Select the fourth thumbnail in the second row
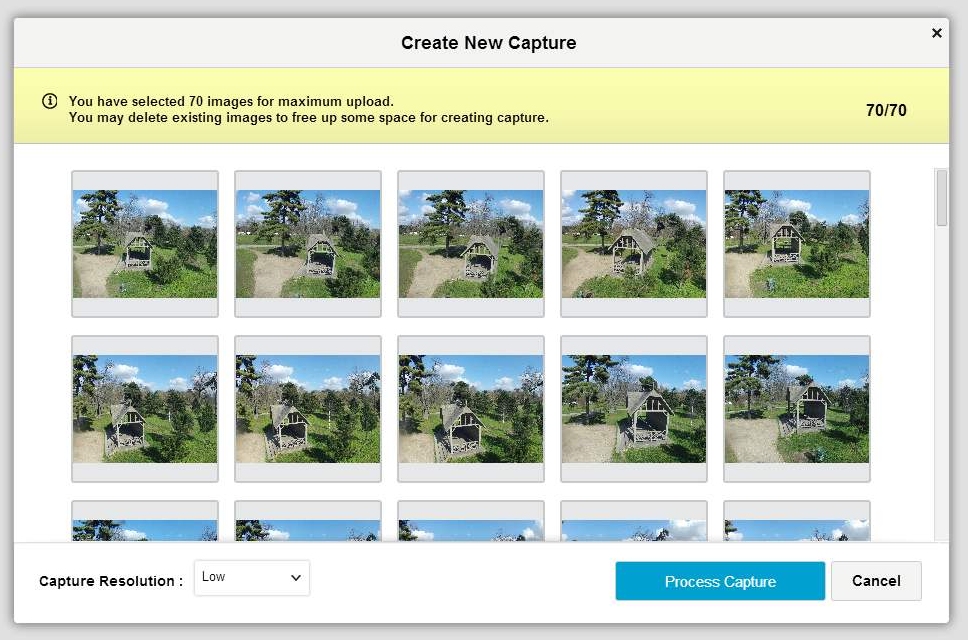 [x=634, y=409]
